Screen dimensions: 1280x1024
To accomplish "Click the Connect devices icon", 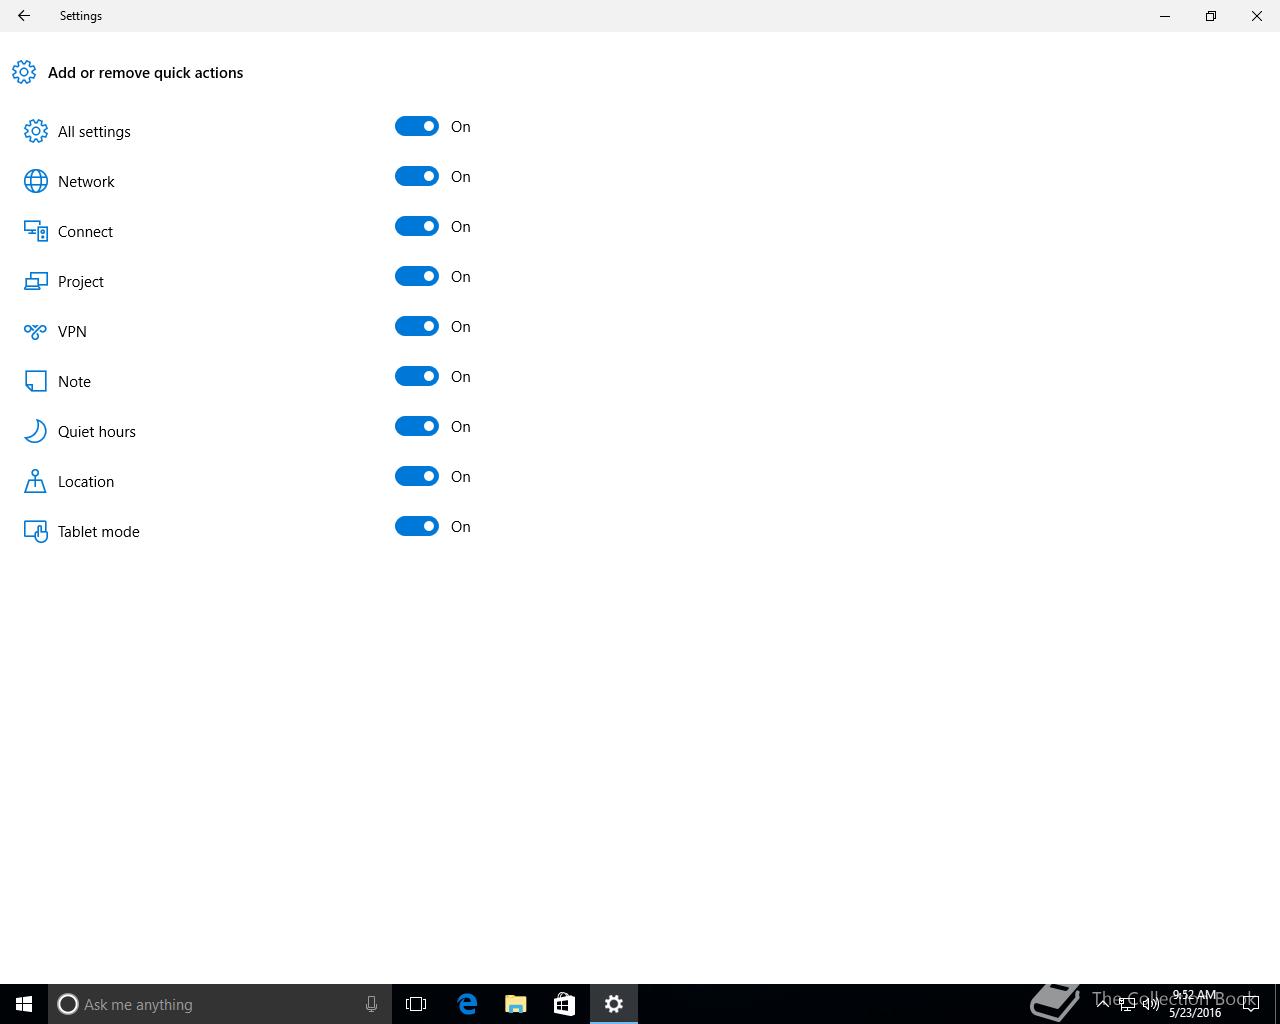I will click(x=36, y=231).
